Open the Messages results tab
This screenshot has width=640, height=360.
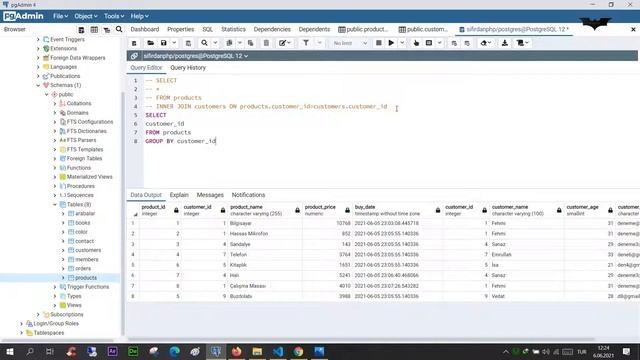coord(210,195)
